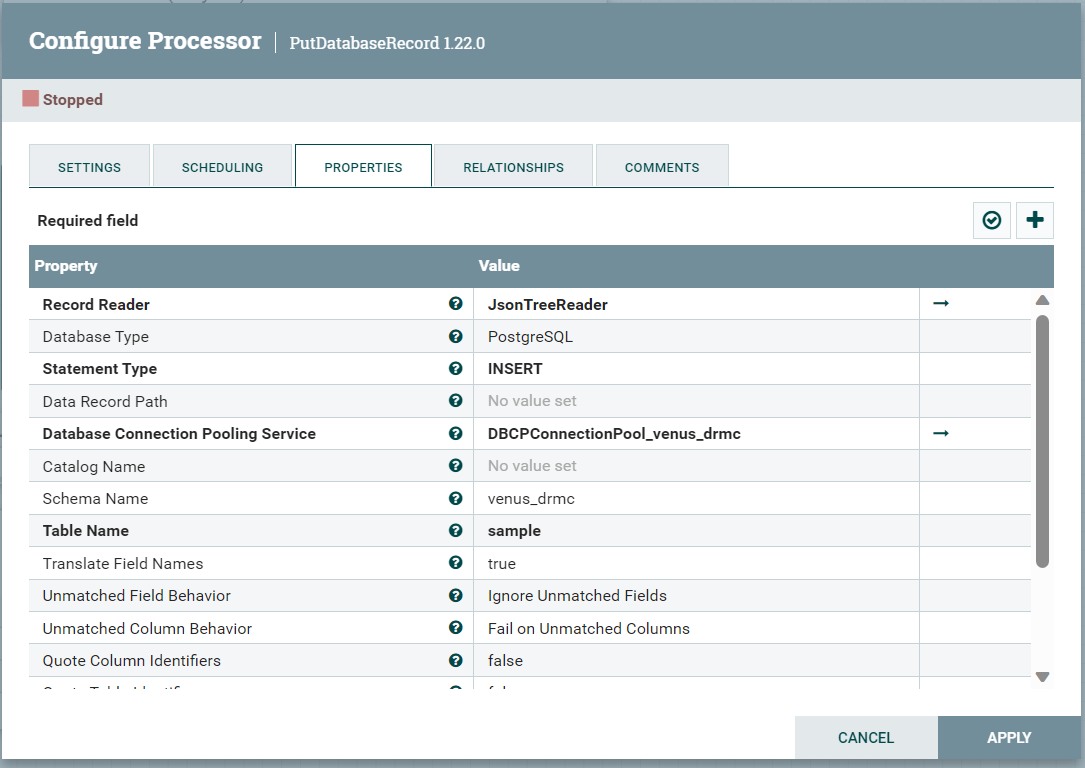1085x768 pixels.
Task: Change Translate Field Names true value
Action: point(696,563)
